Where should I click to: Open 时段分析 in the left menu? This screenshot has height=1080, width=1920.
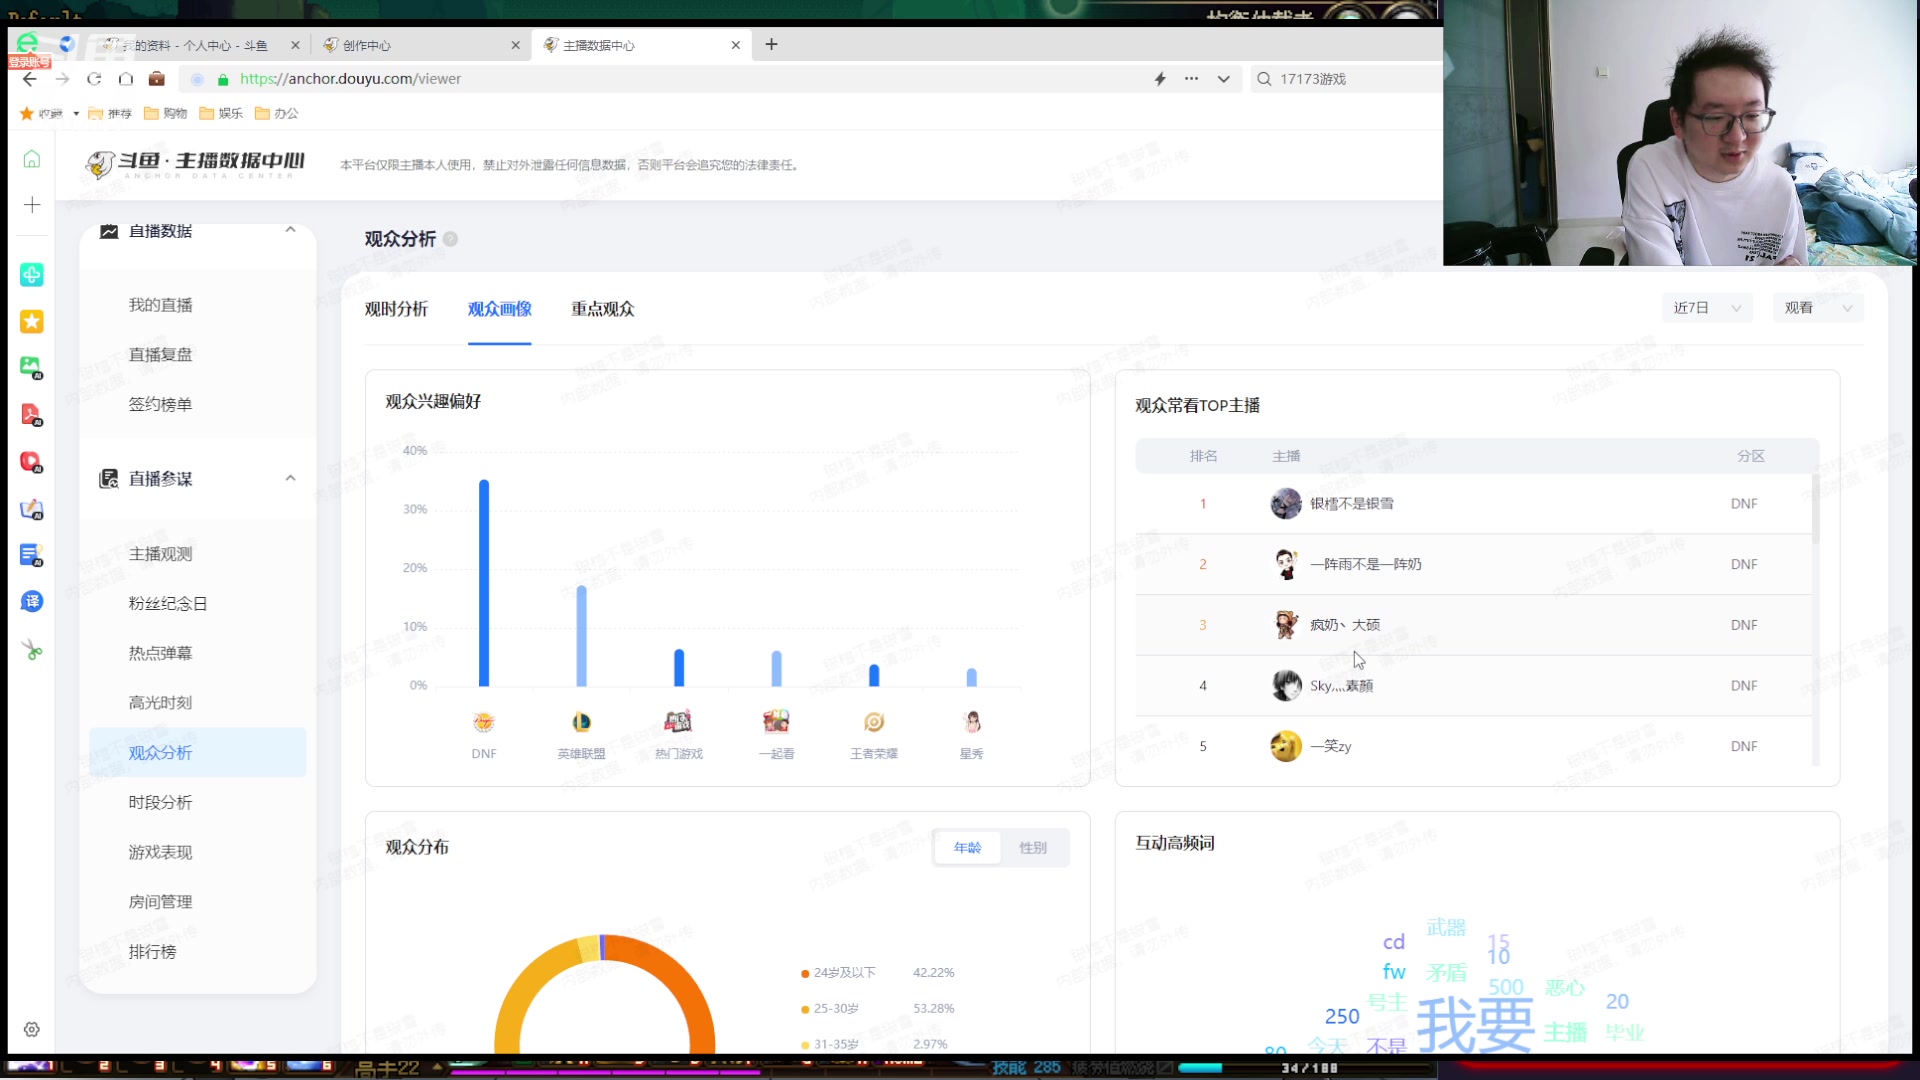(x=160, y=802)
